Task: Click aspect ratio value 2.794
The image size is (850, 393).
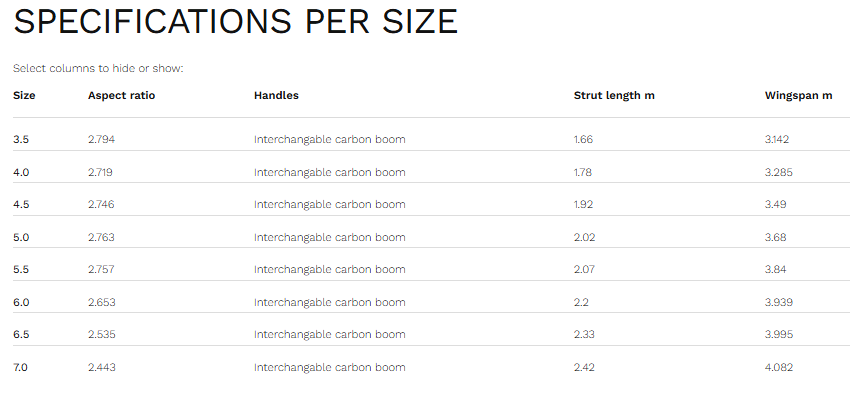Action: pos(101,139)
